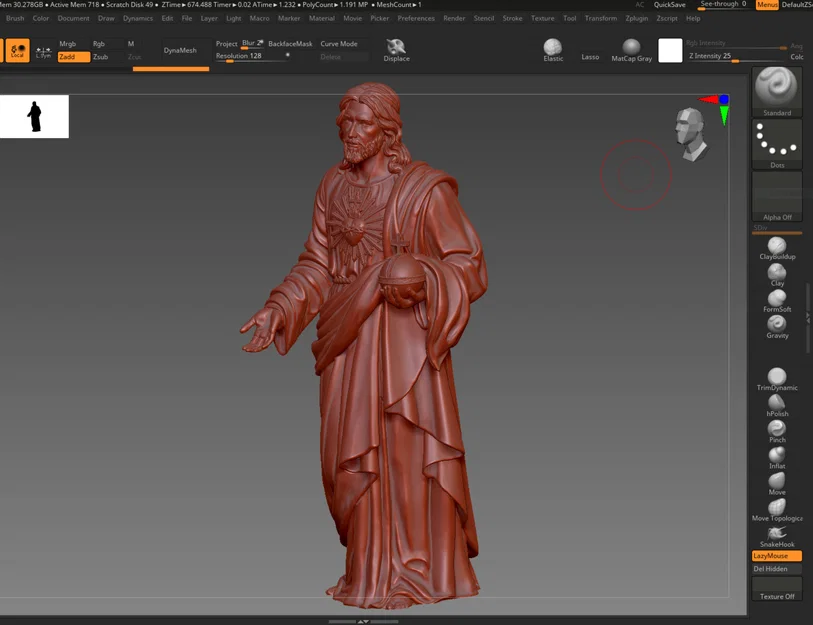Select the TrimDynamic brush
The height and width of the screenshot is (625, 813).
pos(777,379)
